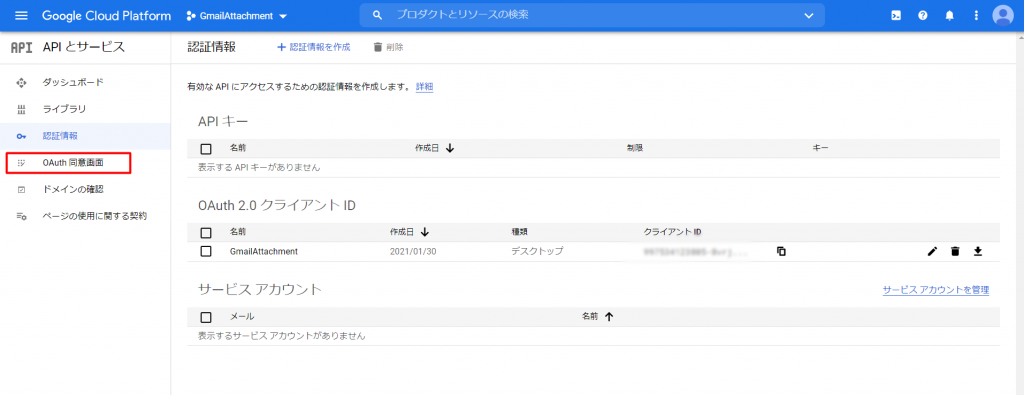Click the メール column header
This screenshot has width=1024, height=395.
(242, 317)
